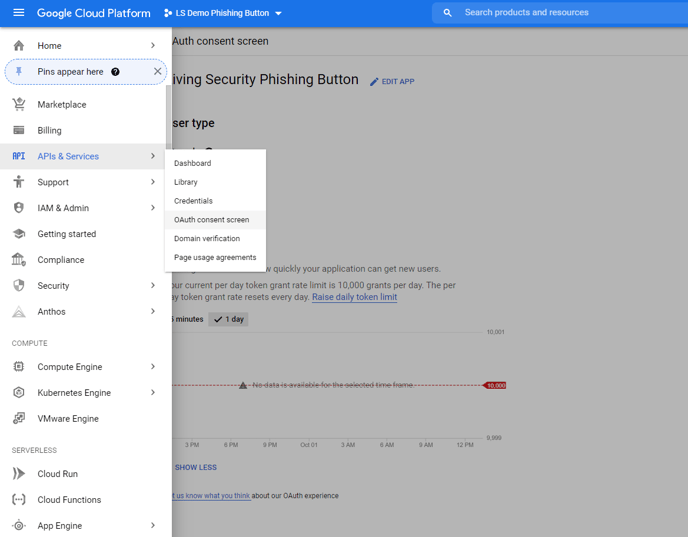The image size is (688, 537).
Task: Select the 1 day time range toggle
Action: tap(228, 319)
